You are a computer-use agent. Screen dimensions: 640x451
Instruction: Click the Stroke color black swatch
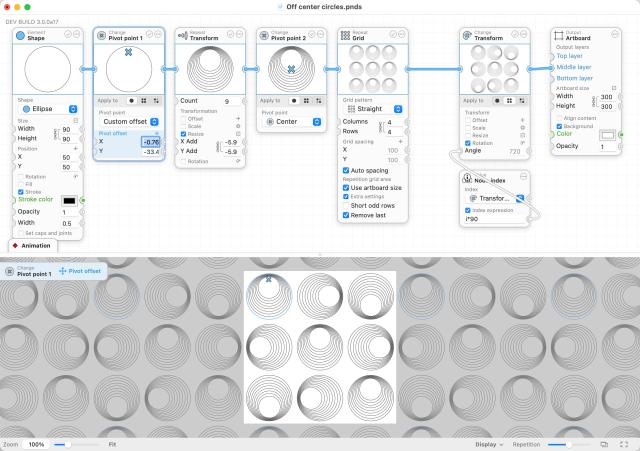pyautogui.click(x=69, y=200)
